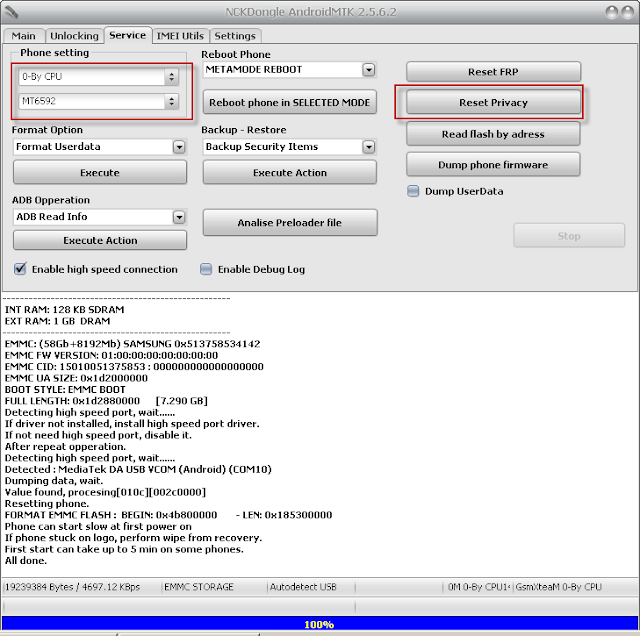Click log line 'BOOT STYLE: EMMC BOOT'
Image resolution: width=640 pixels, height=636 pixels.
(65, 389)
